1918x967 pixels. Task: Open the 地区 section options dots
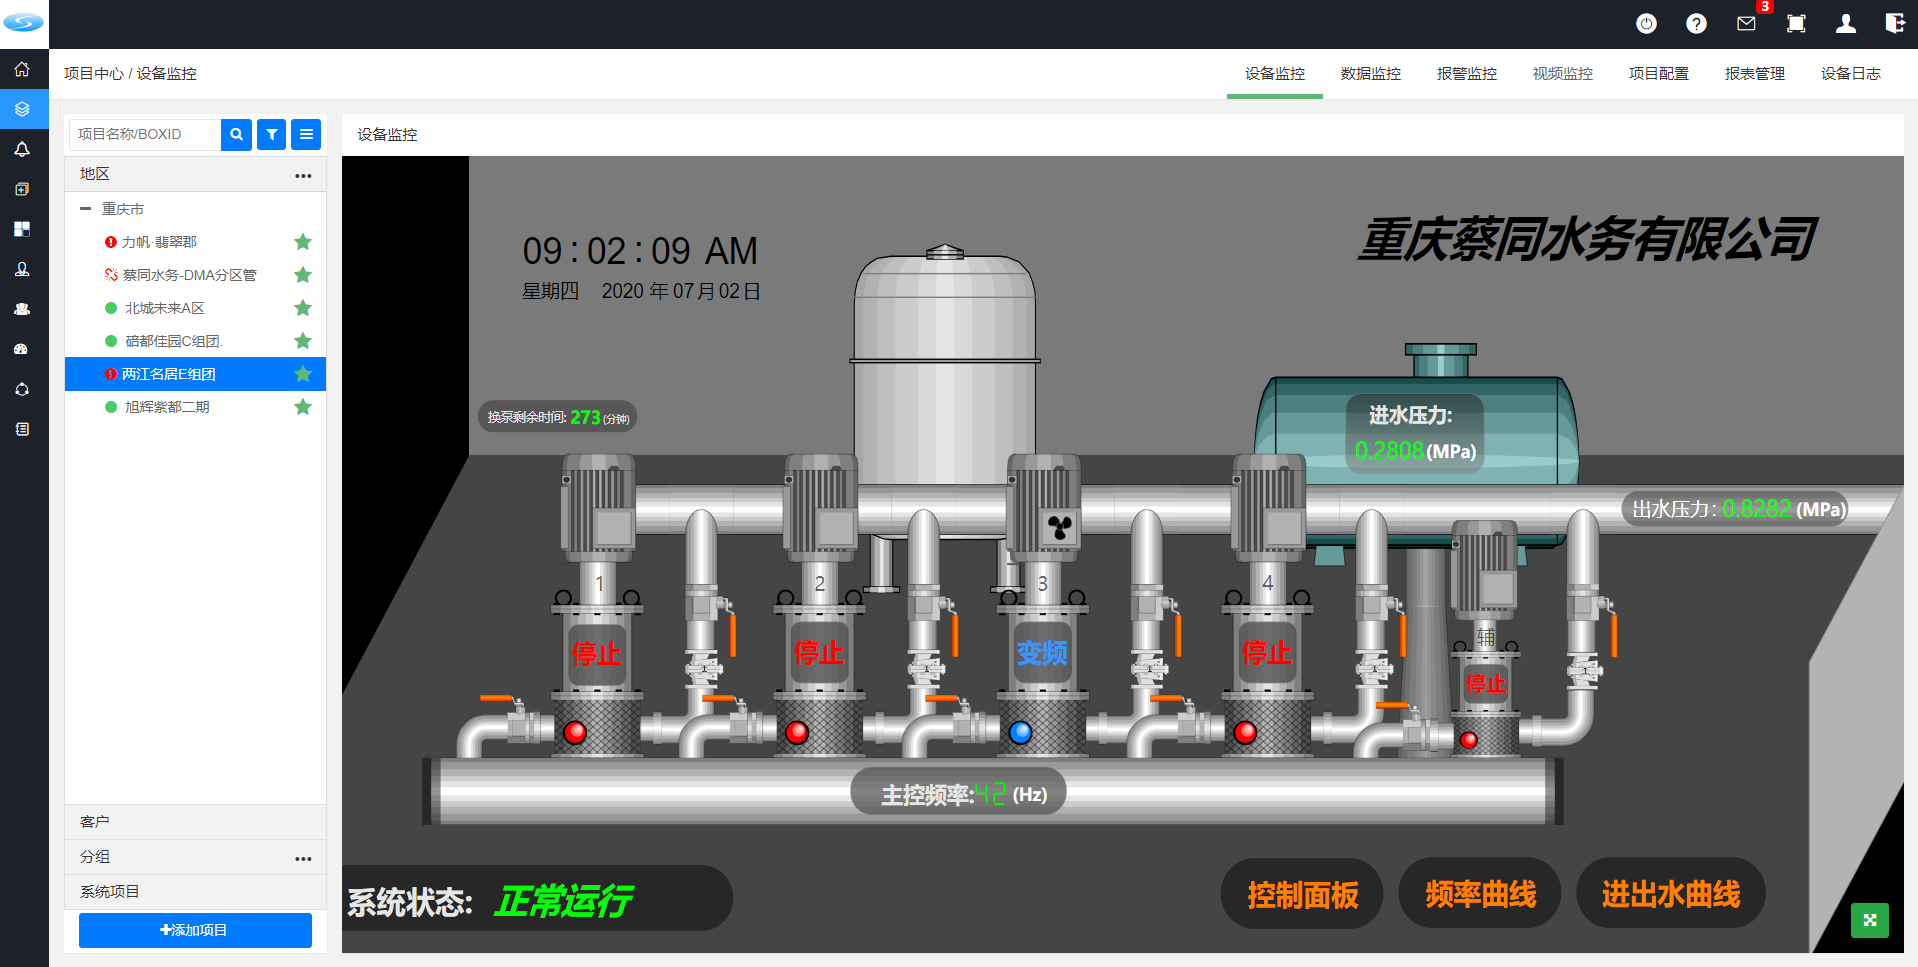[303, 175]
